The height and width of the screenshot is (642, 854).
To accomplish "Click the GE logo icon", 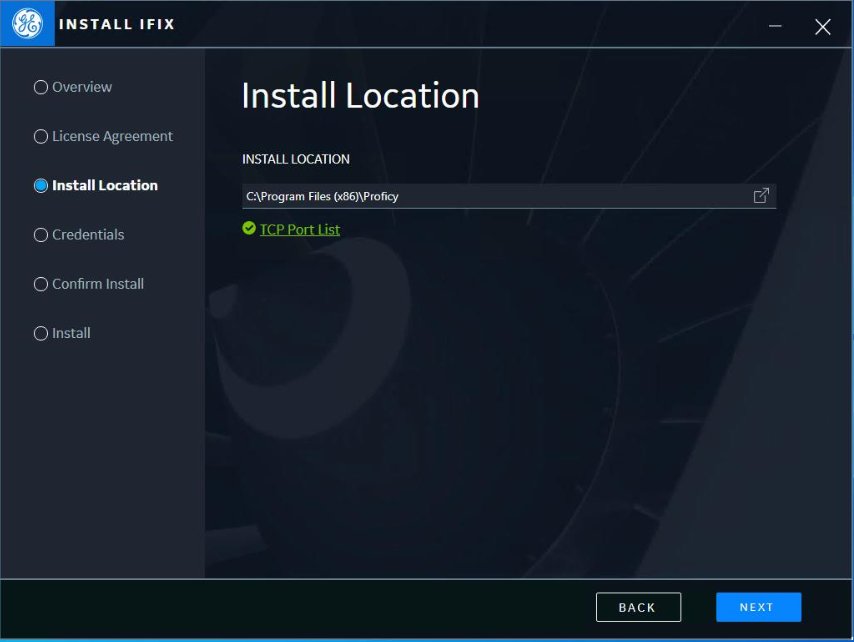I will pos(27,23).
